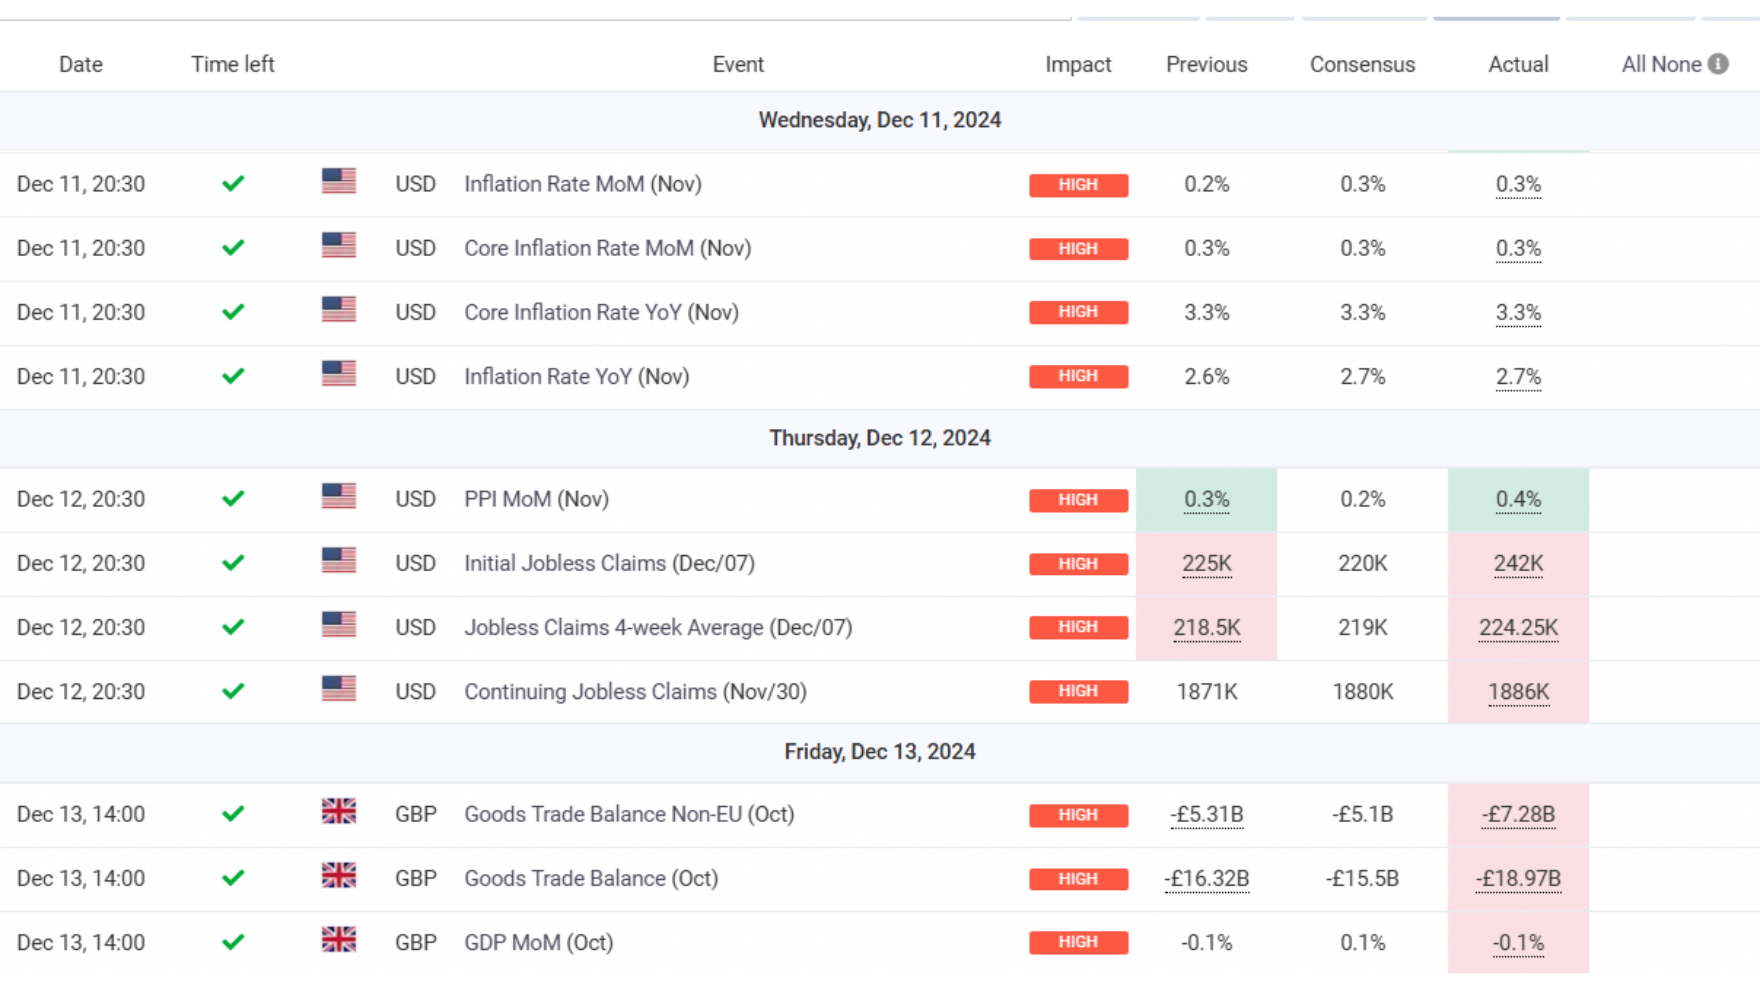This screenshot has height=990, width=1760.
Task: Click green checkmark in Continuing Jobless Claims row
Action: (x=233, y=691)
